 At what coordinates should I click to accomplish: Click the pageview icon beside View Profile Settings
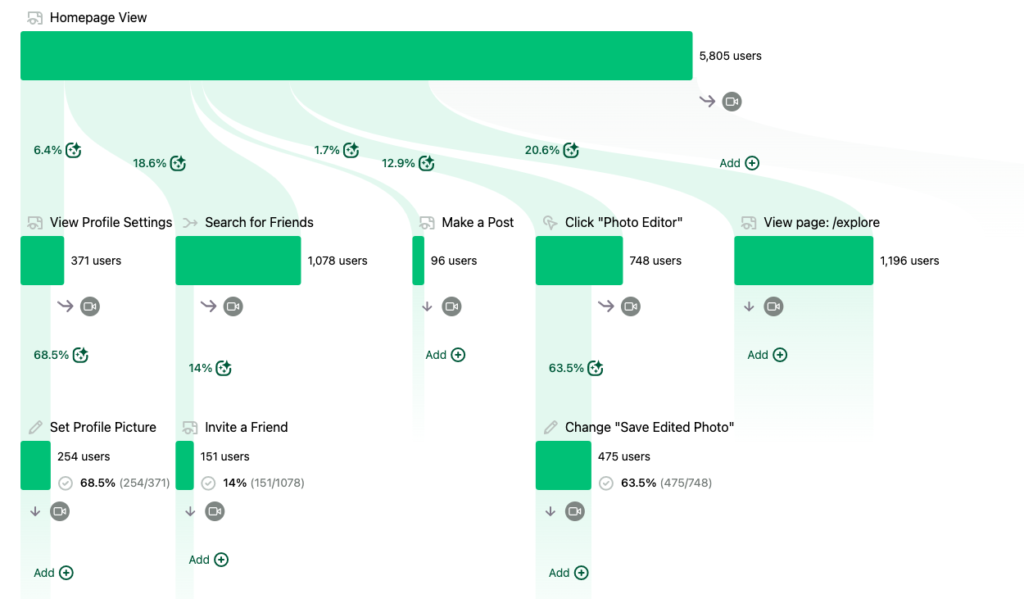(33, 222)
